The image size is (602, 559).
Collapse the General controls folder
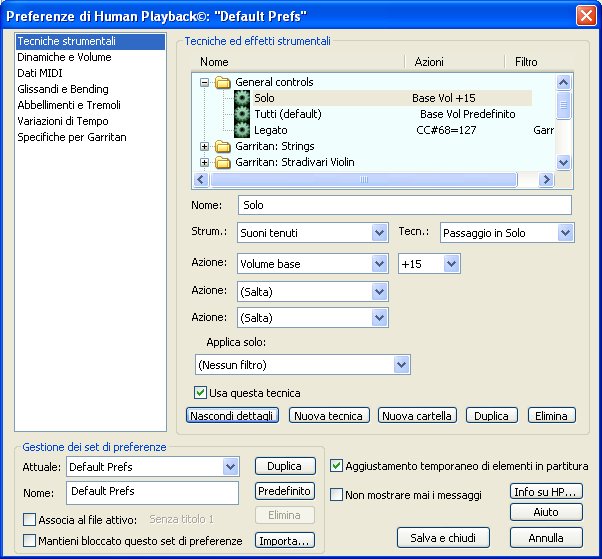[x=204, y=82]
